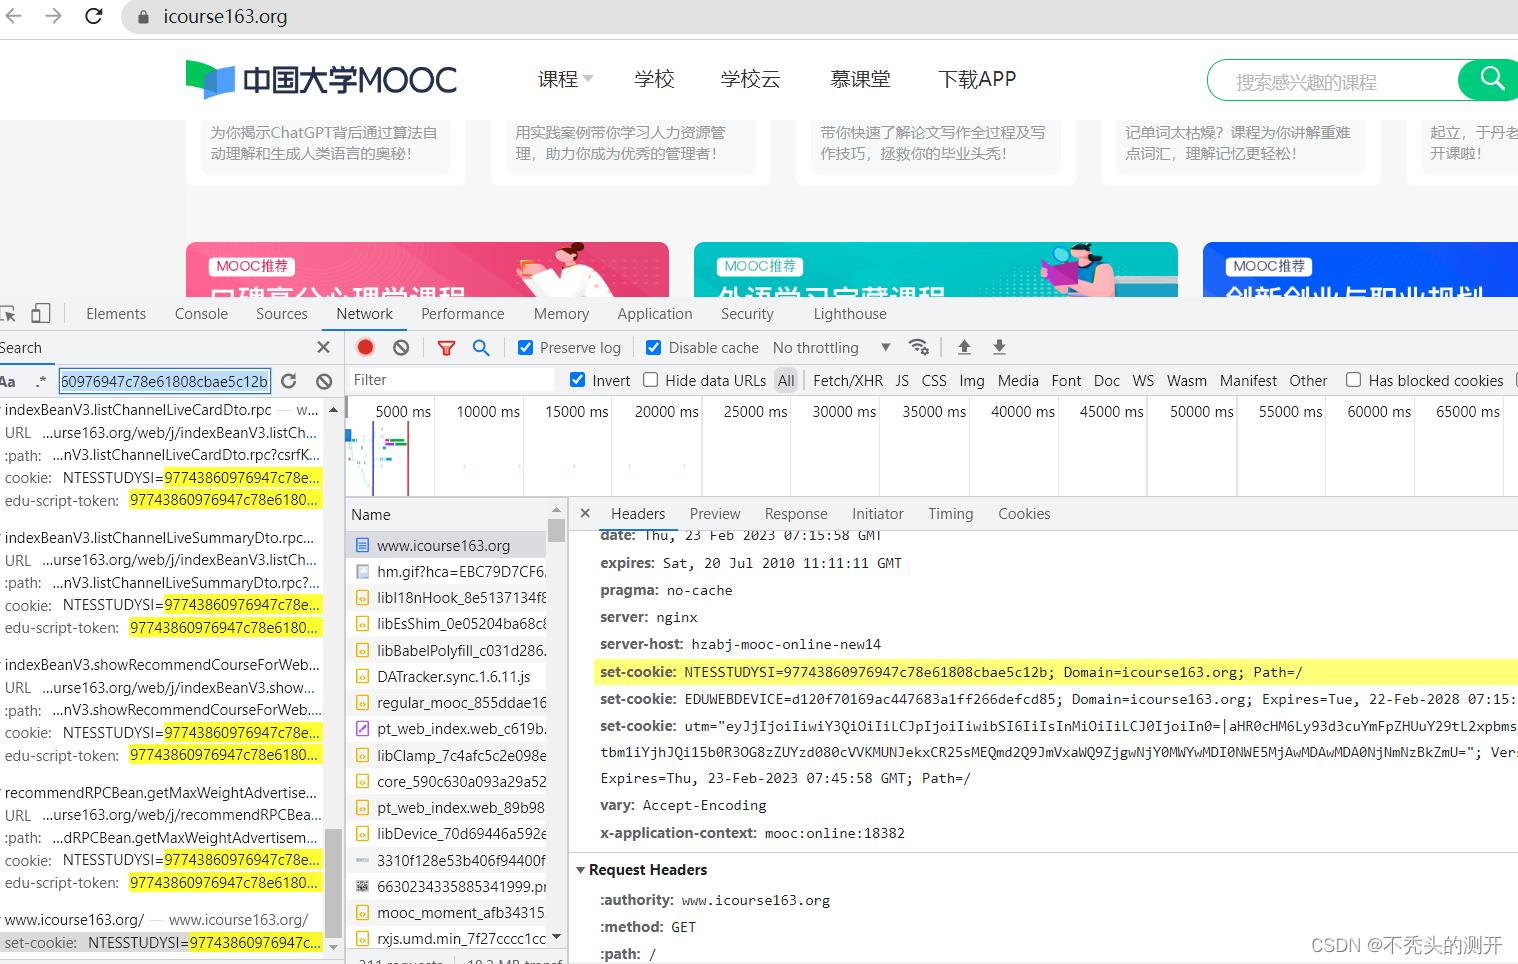Filter by JS requests
This screenshot has width=1518, height=964.
point(902,380)
